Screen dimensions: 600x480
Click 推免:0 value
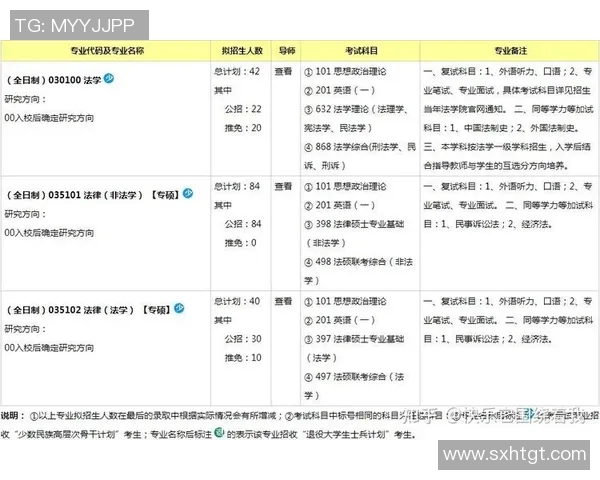coord(240,243)
